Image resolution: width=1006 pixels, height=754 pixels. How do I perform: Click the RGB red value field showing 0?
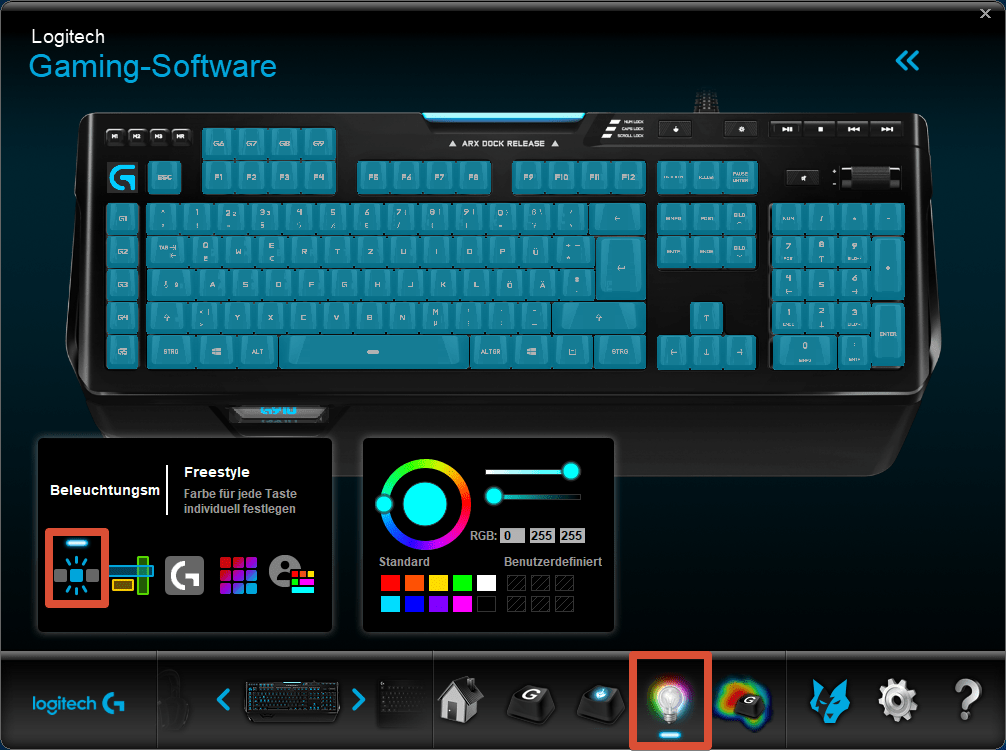pyautogui.click(x=512, y=536)
